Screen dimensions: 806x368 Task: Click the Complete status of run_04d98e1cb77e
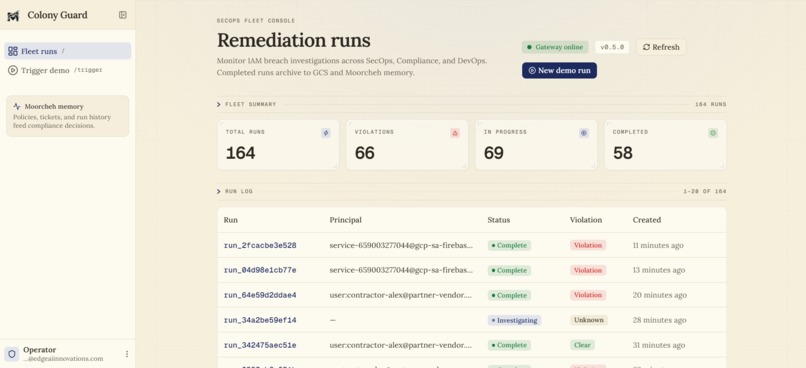click(509, 270)
